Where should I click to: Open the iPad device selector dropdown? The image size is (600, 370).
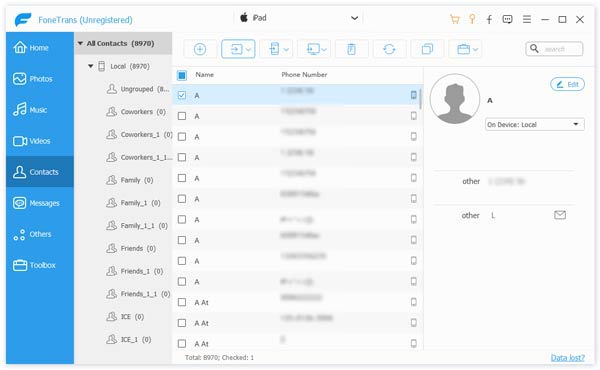pos(298,18)
